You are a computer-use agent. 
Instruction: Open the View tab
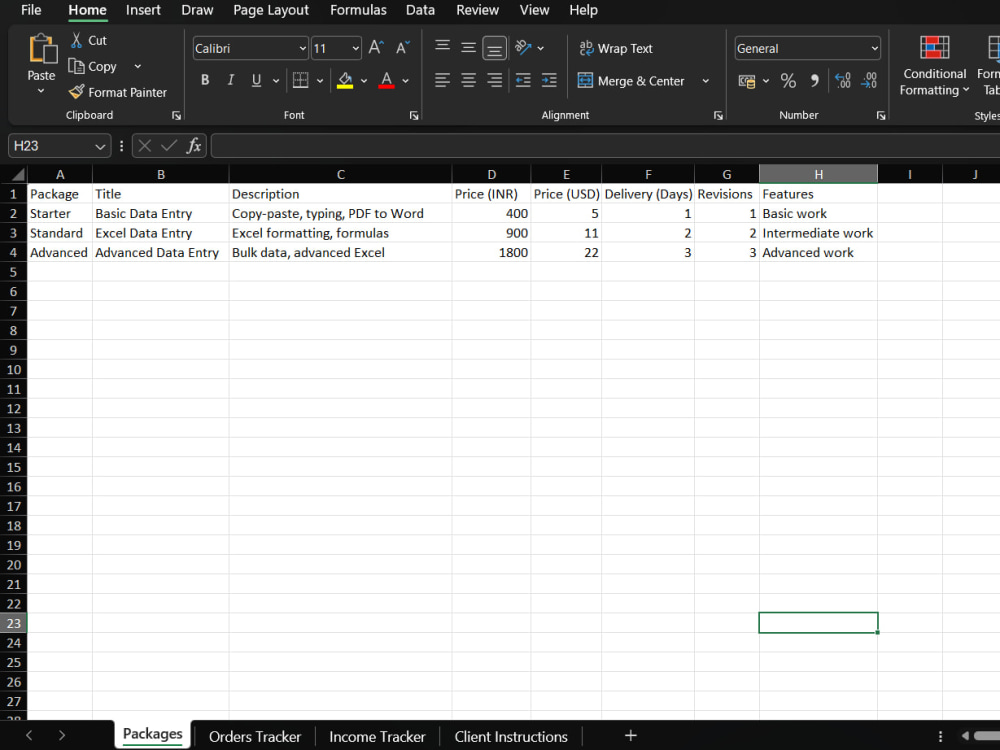[534, 10]
